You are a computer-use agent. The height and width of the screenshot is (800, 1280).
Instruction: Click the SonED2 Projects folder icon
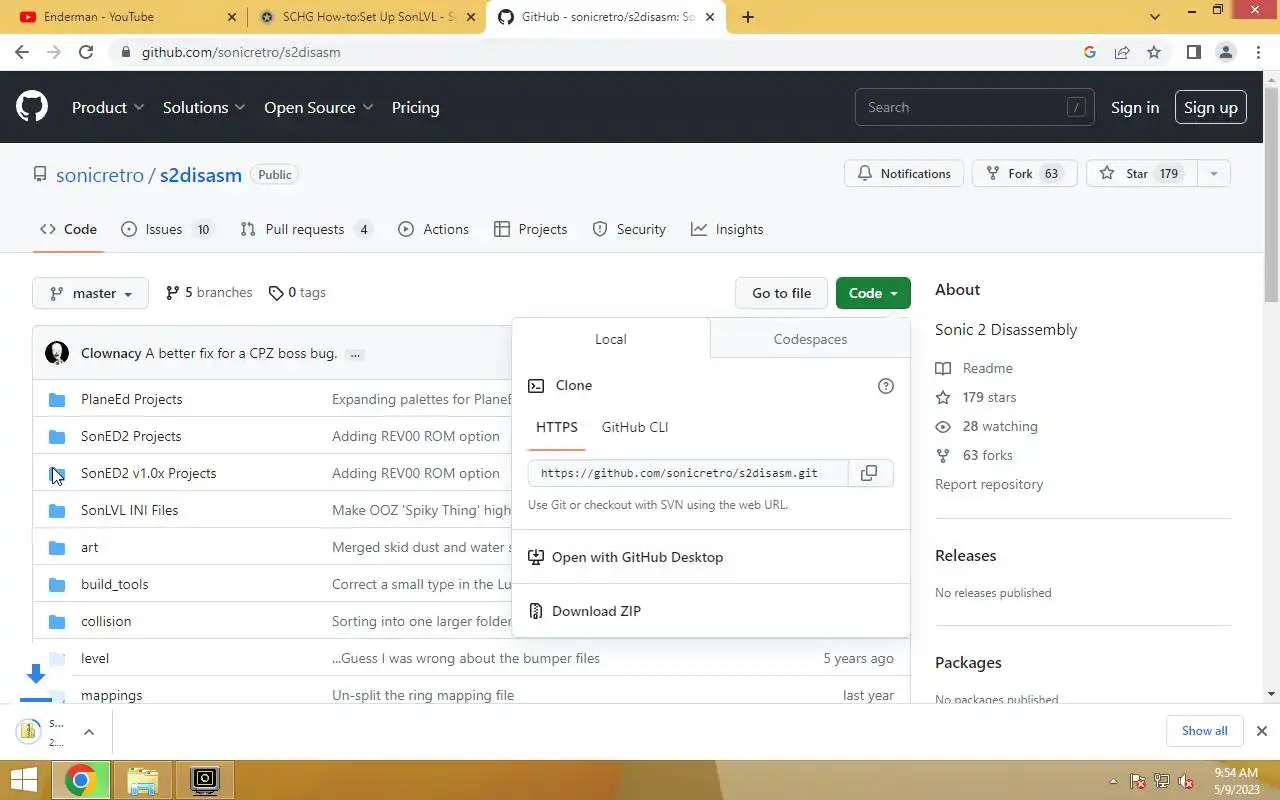tap(57, 437)
